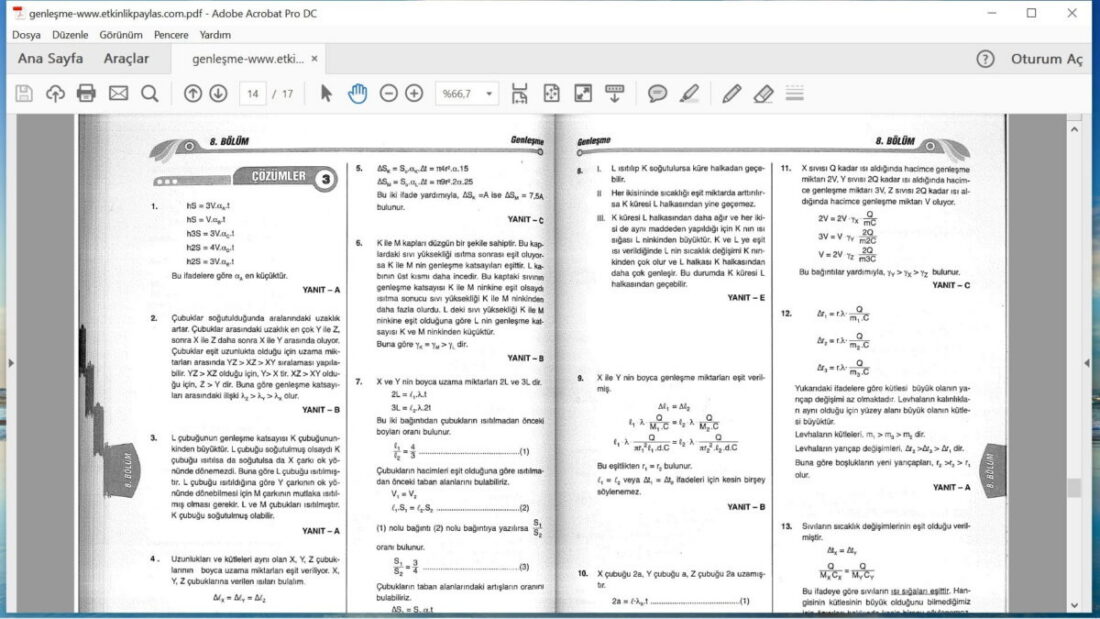This screenshot has height=619, width=1100.
Task: Click the zoom percentage field %66,7
Action: [x=458, y=93]
